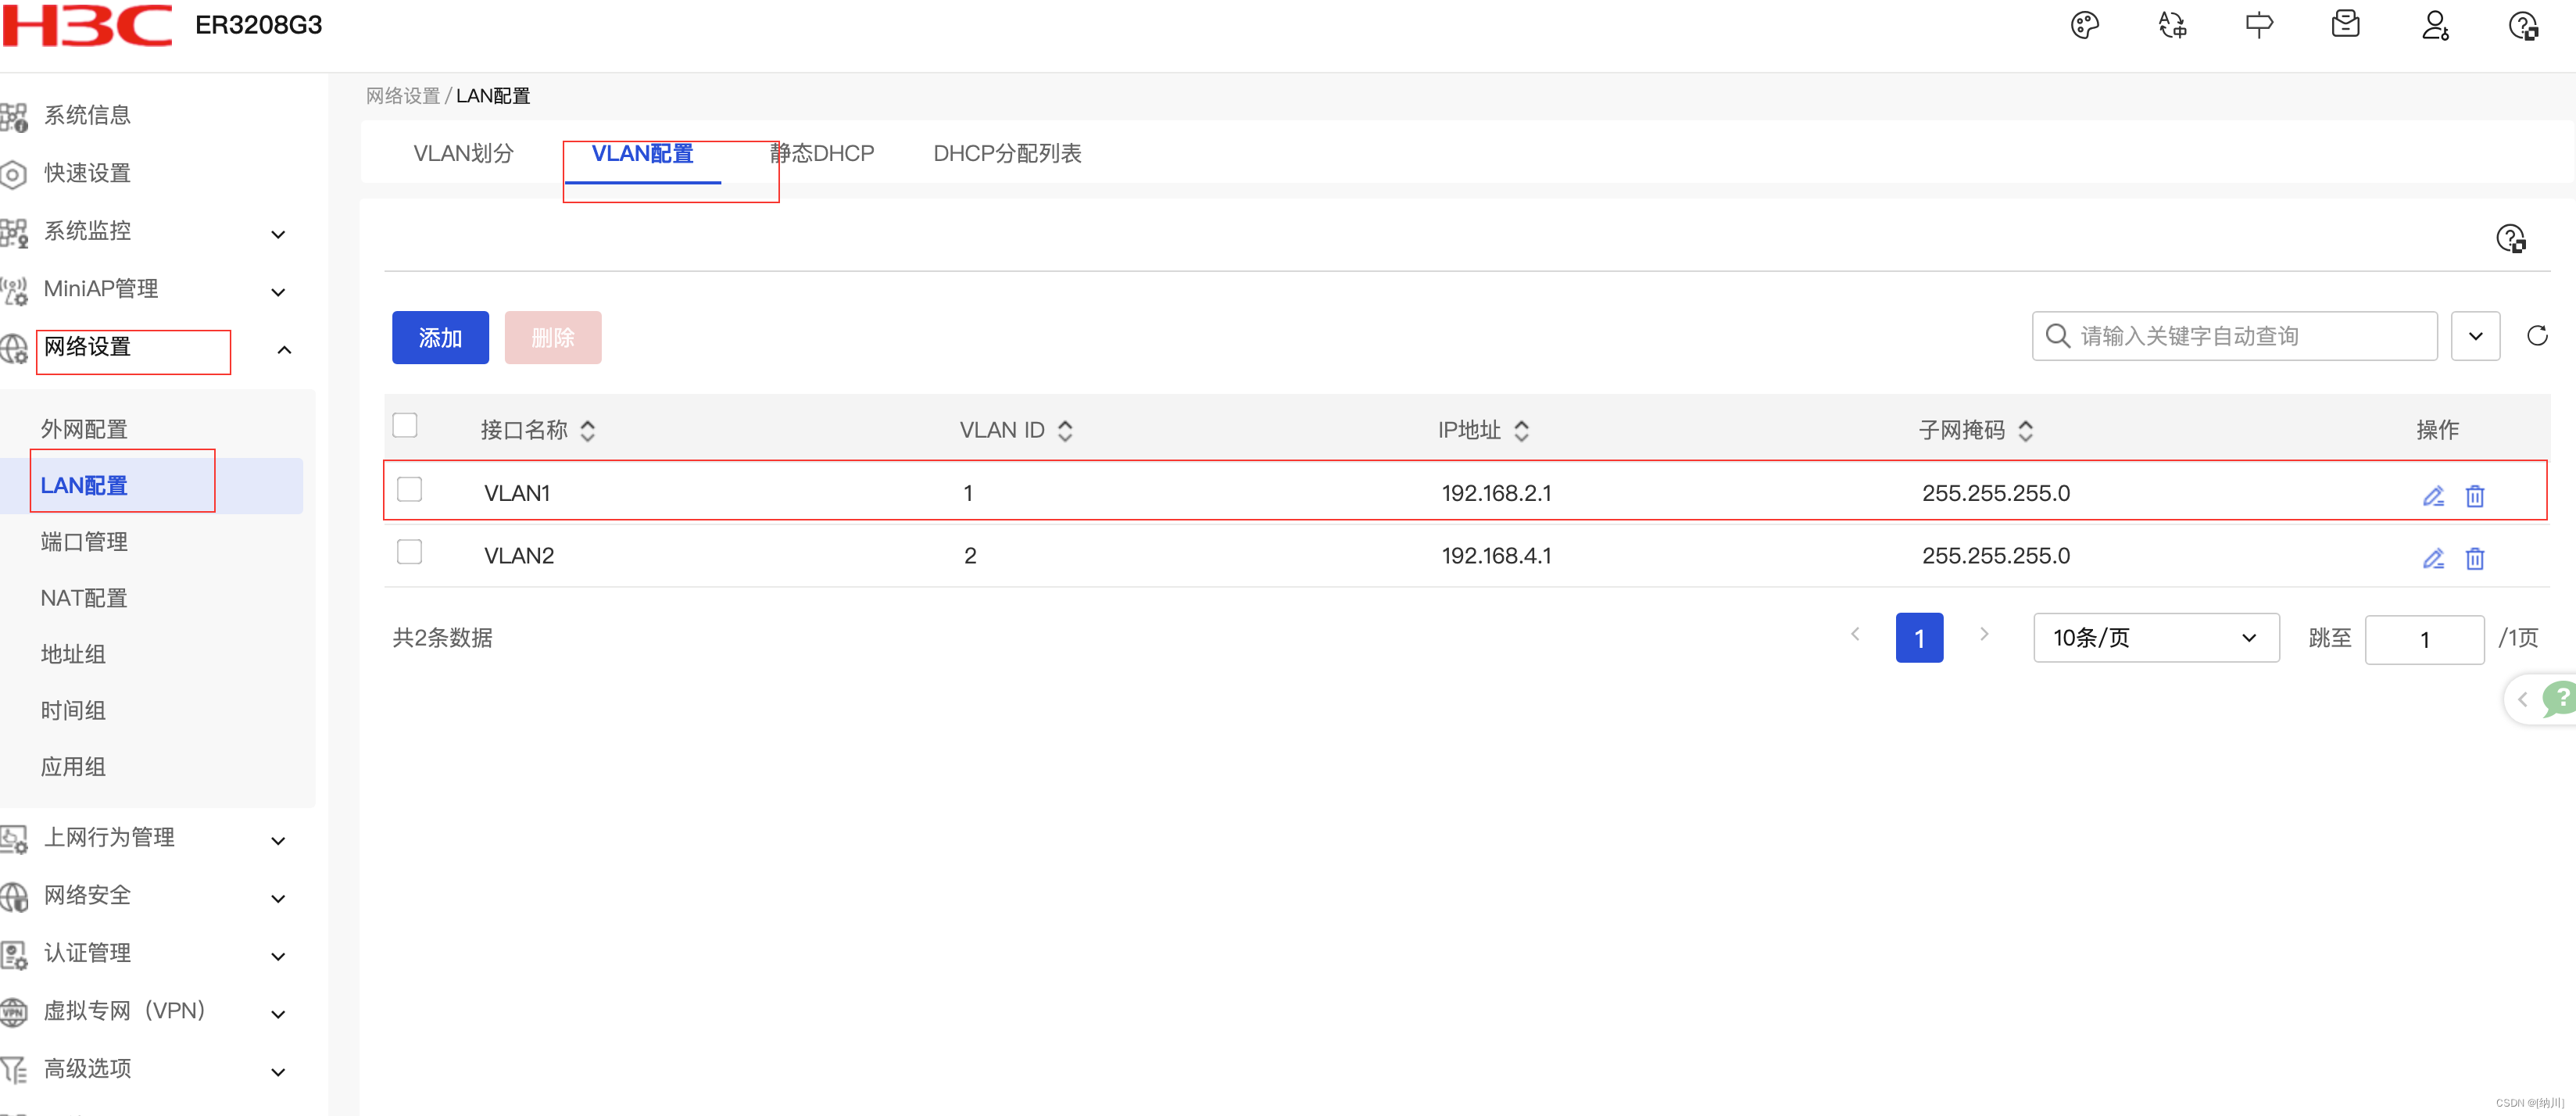The width and height of the screenshot is (2576, 1116).
Task: Edit VLAN1 using its pencil icon
Action: 2434,495
